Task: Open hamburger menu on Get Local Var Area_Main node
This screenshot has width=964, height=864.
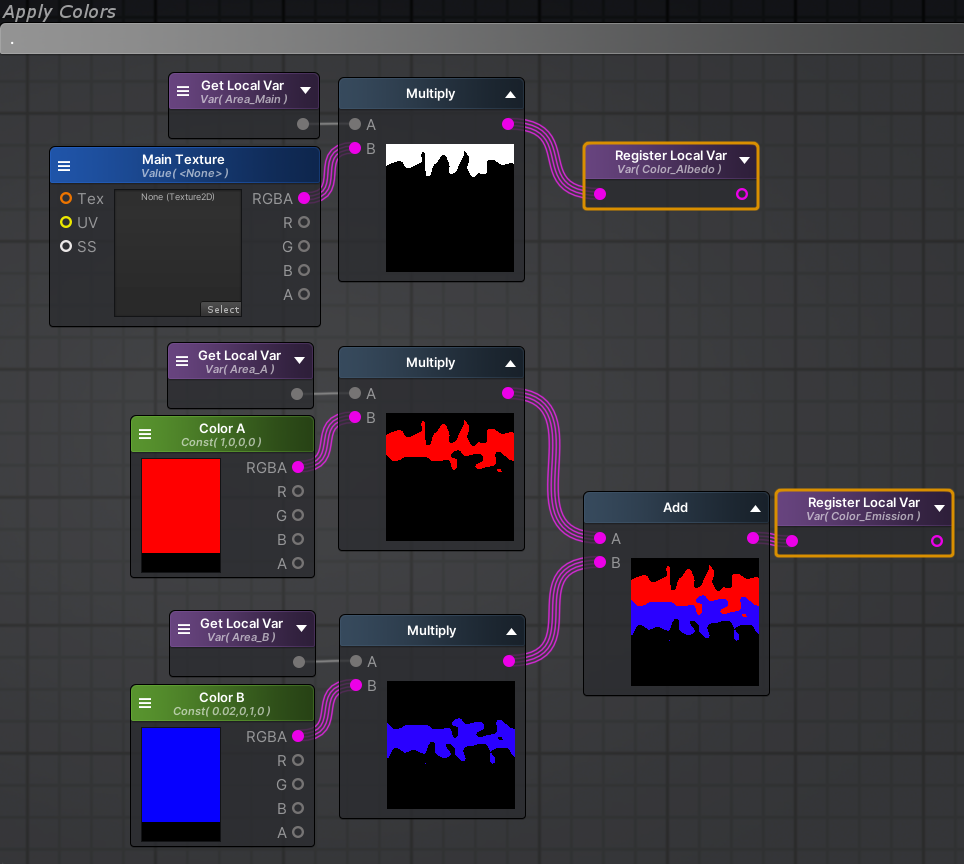Action: 183,91
